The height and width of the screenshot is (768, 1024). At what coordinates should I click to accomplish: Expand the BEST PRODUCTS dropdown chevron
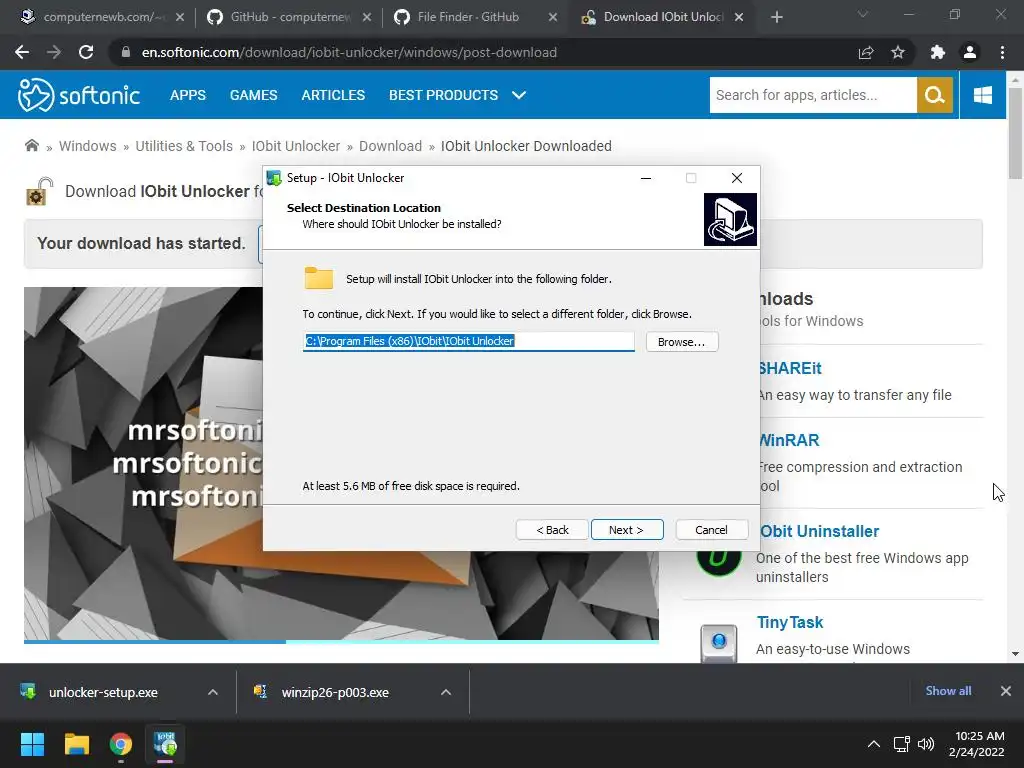519,95
